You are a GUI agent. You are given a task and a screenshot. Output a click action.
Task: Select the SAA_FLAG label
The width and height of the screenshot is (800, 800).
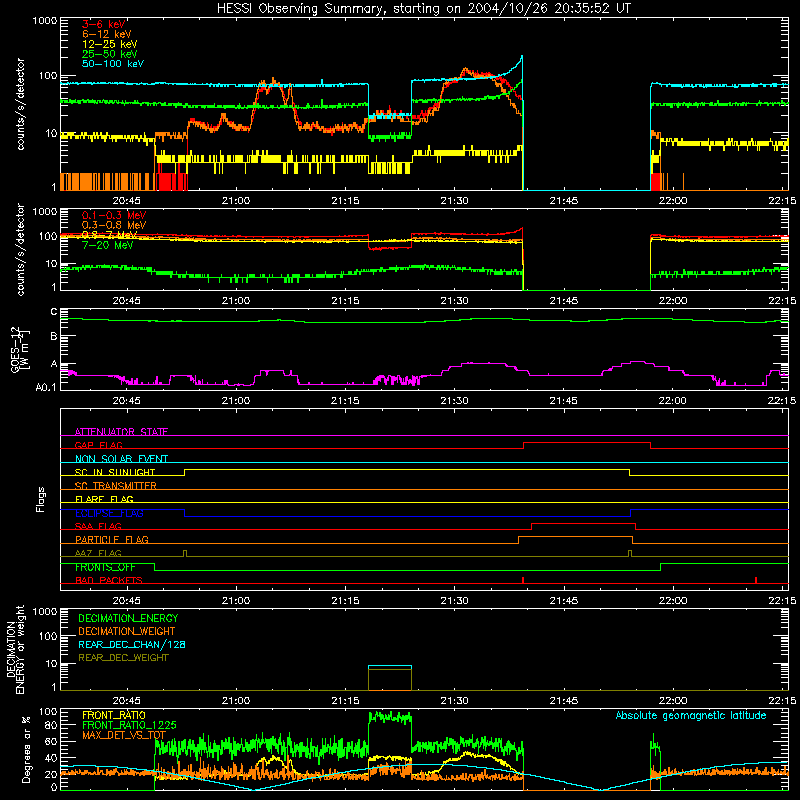click(x=98, y=526)
